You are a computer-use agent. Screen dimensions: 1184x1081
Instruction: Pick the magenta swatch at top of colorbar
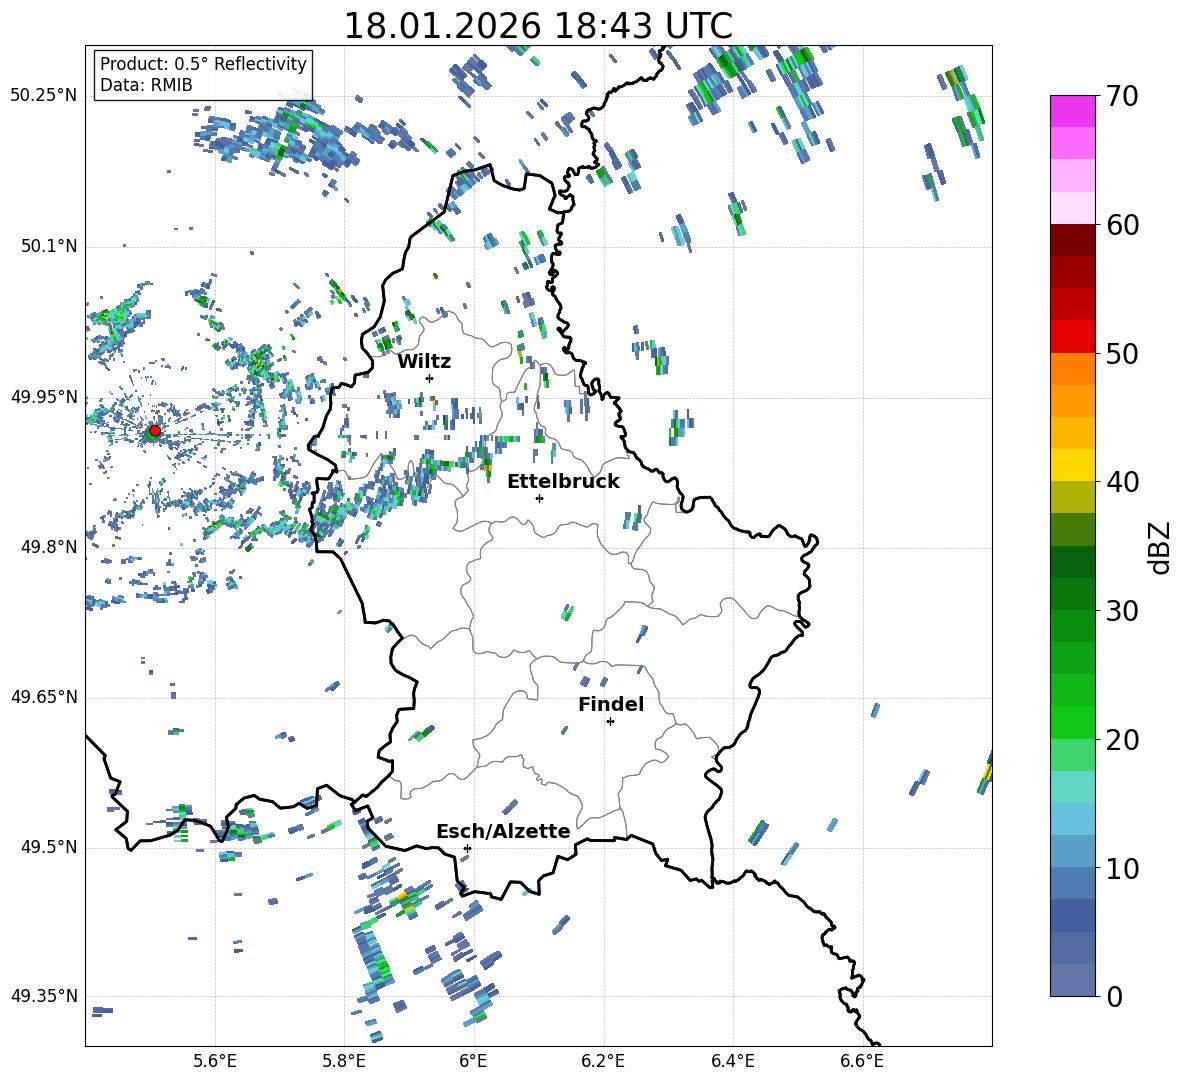[x=1072, y=111]
